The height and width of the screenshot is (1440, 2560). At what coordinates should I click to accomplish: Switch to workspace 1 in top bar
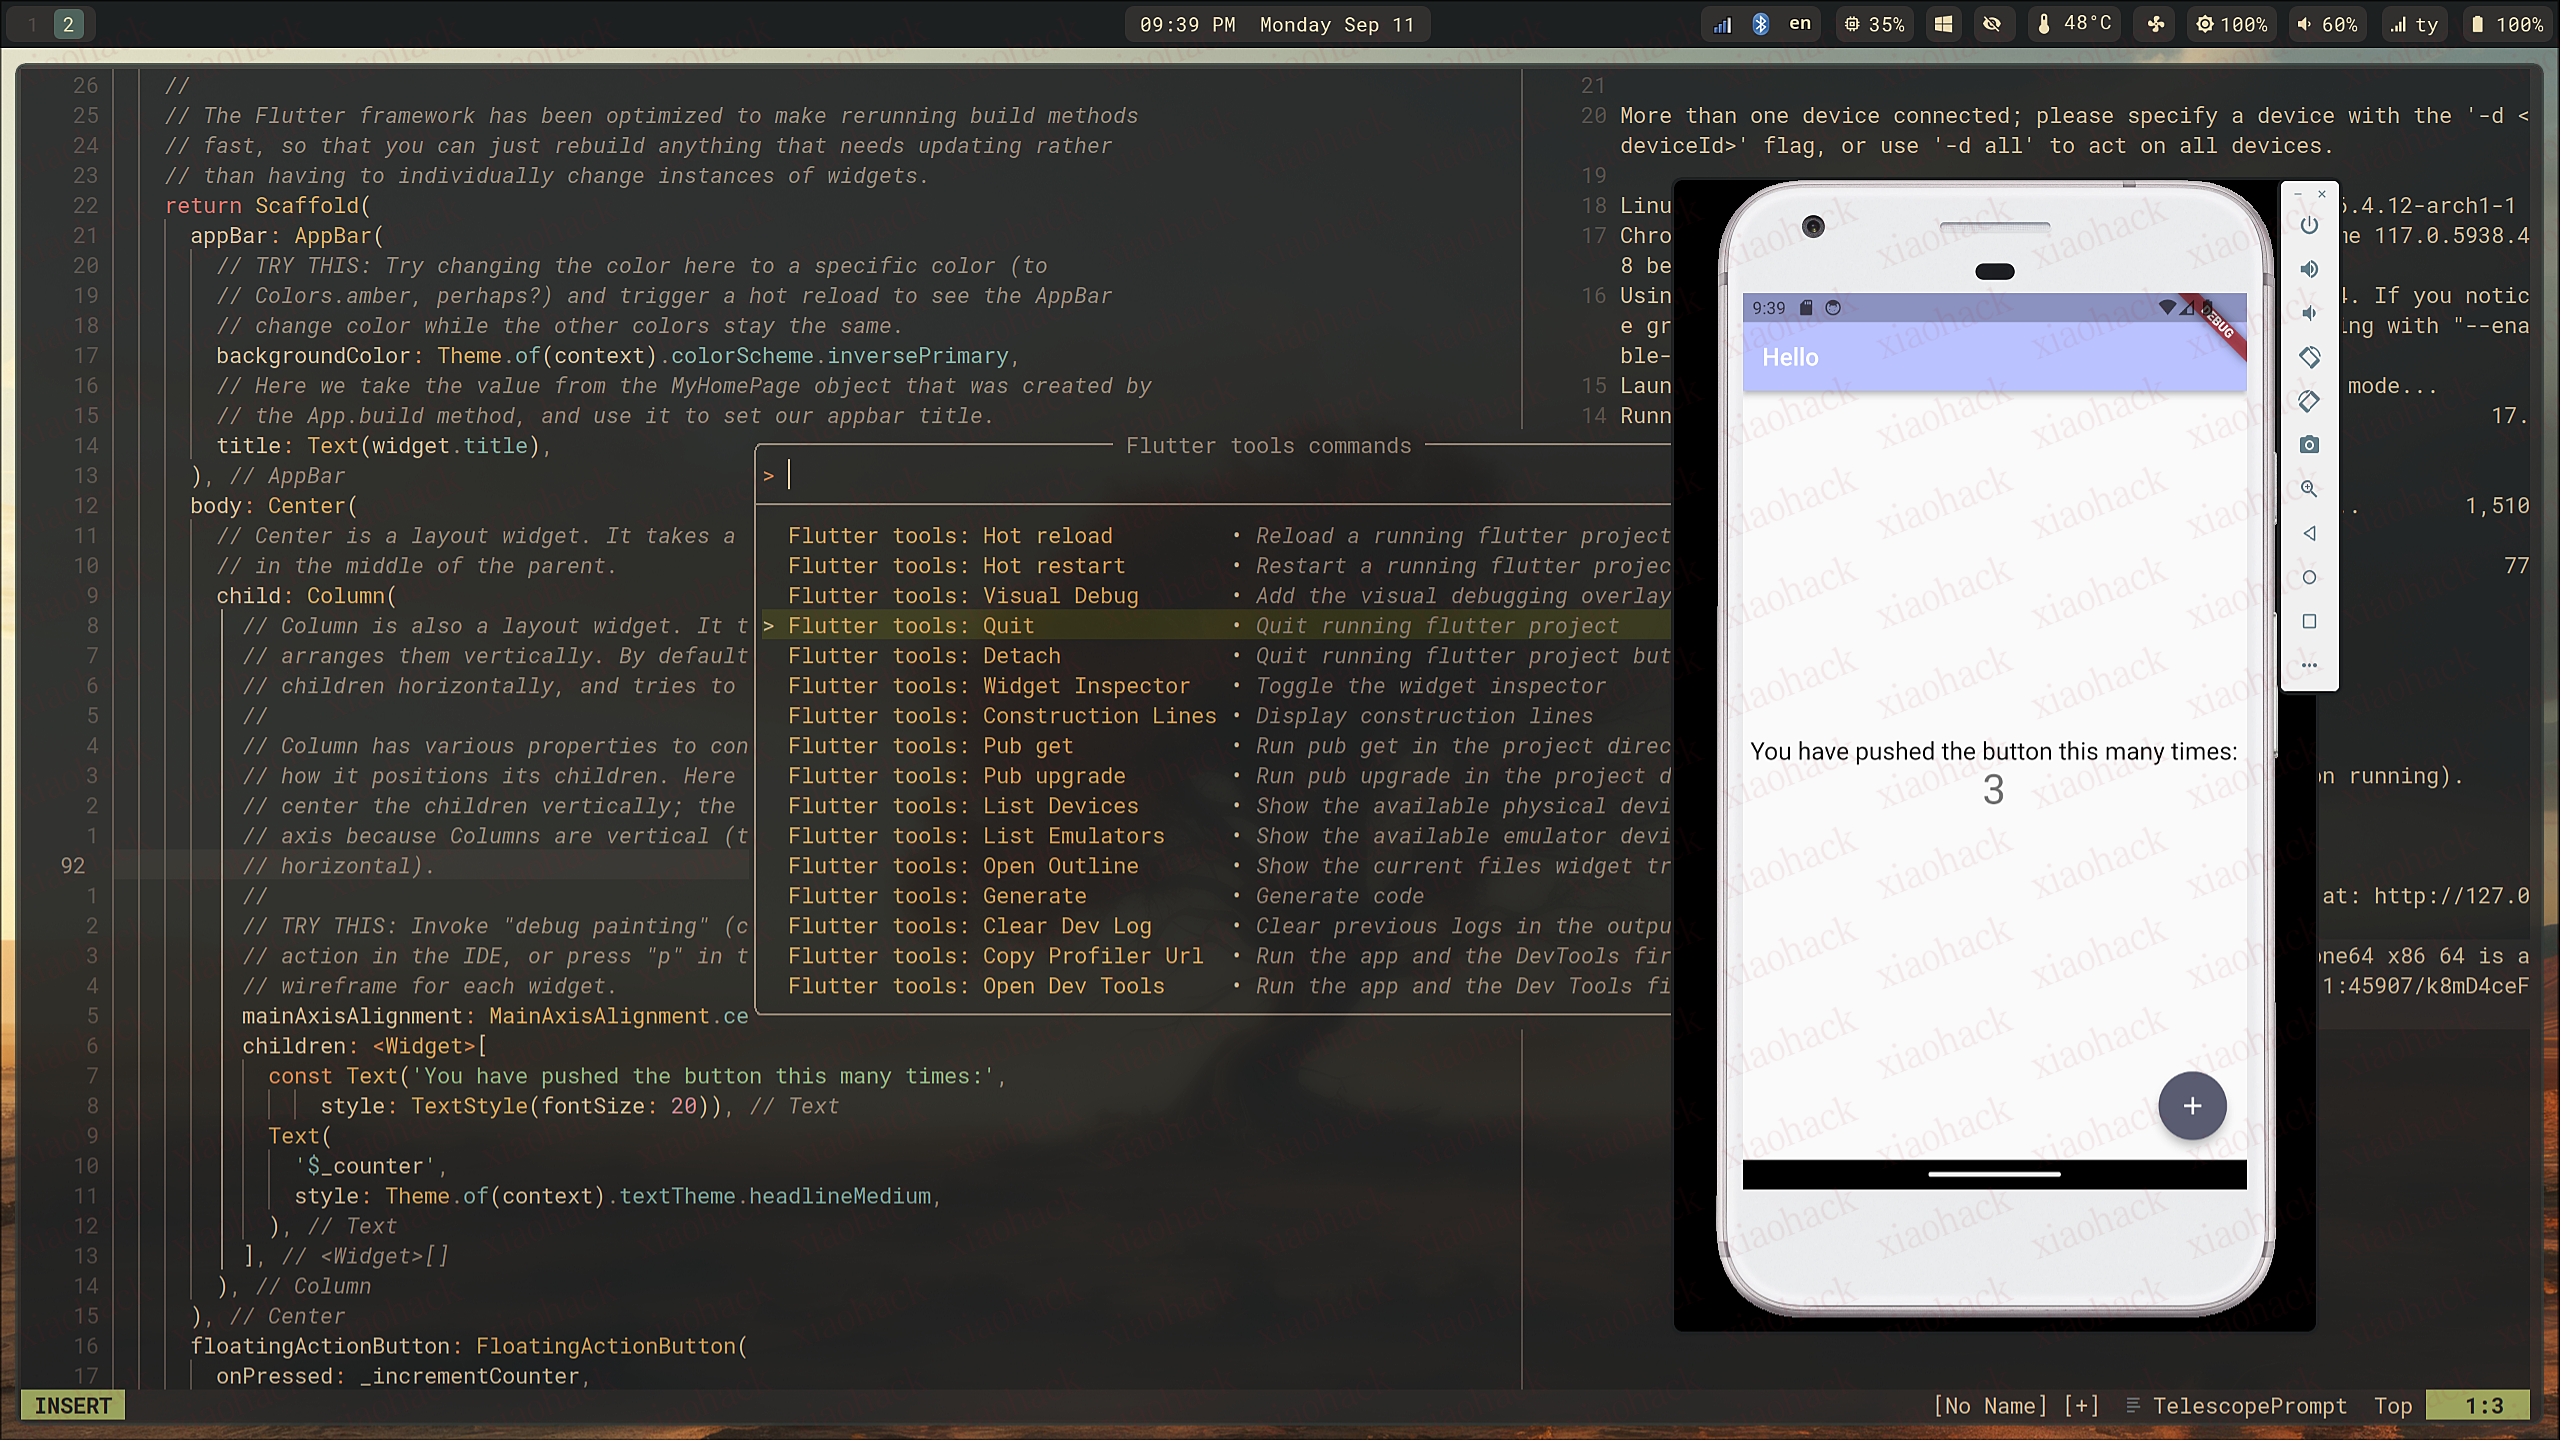click(32, 24)
